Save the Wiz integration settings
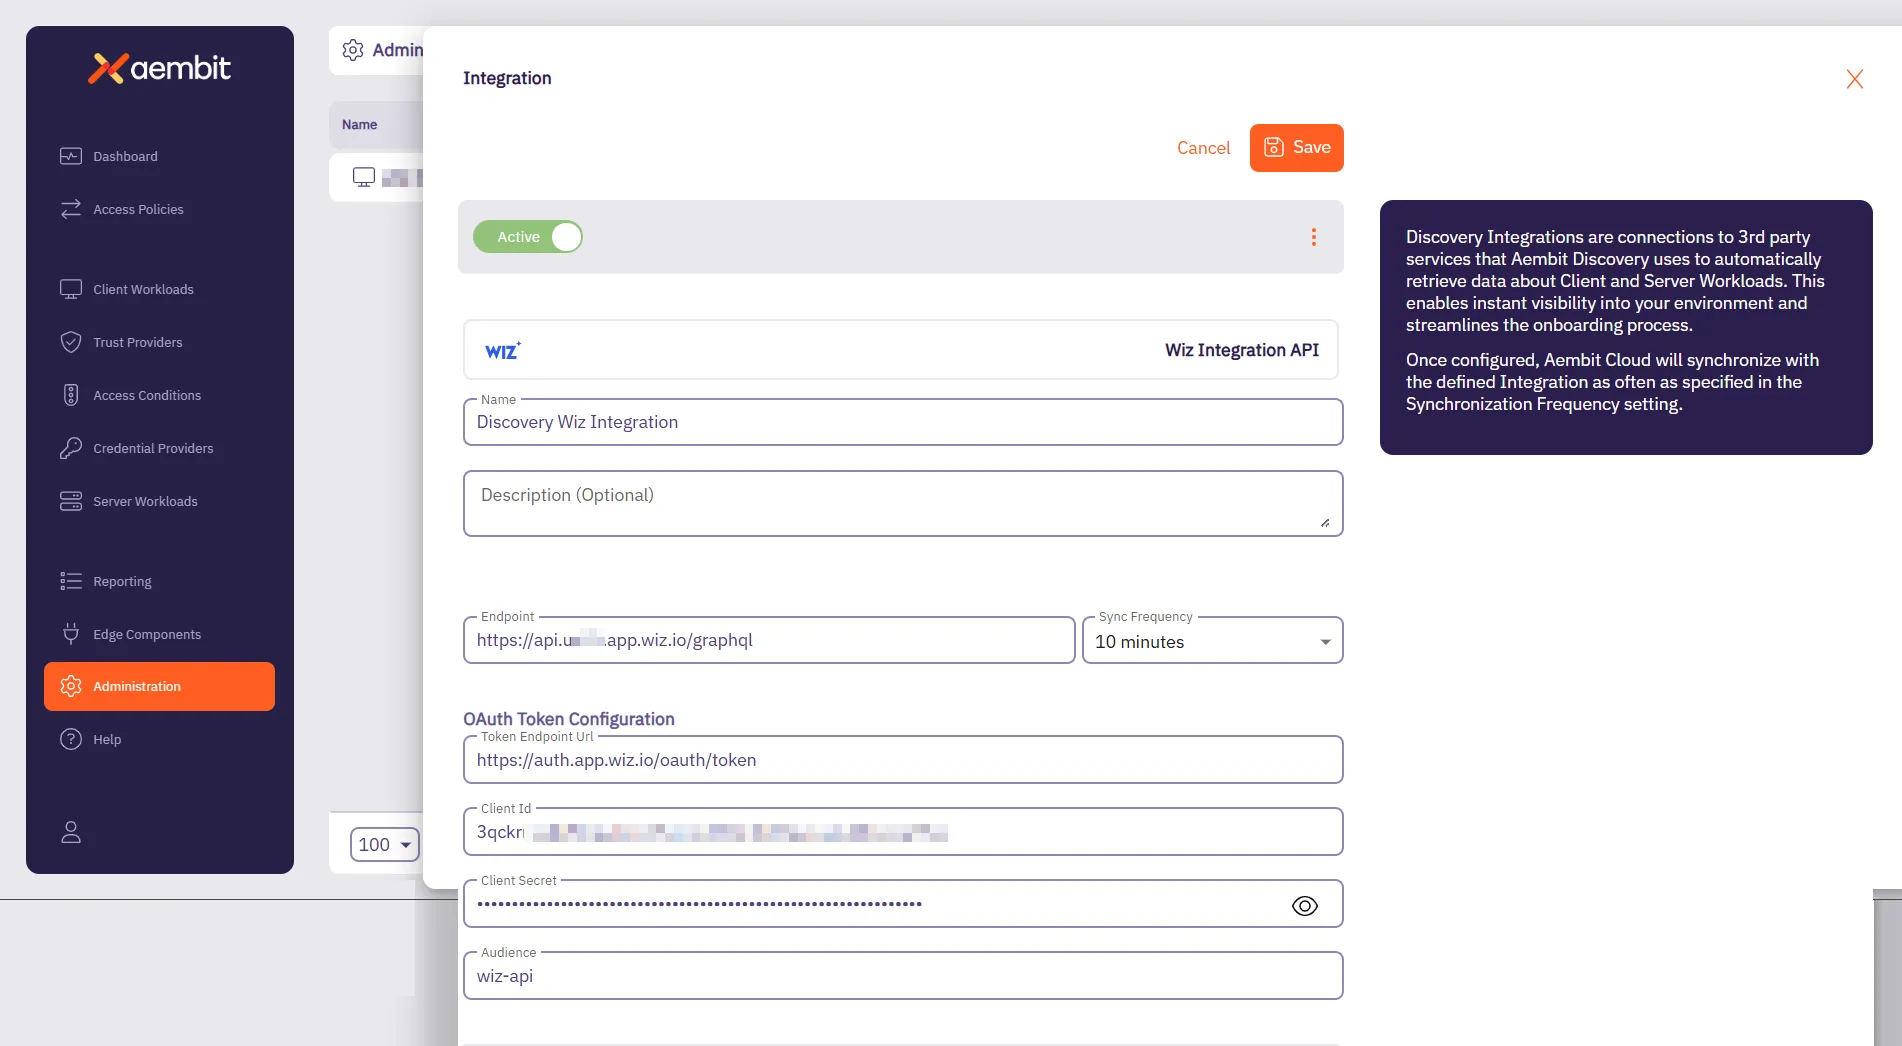This screenshot has height=1046, width=1902. point(1296,147)
